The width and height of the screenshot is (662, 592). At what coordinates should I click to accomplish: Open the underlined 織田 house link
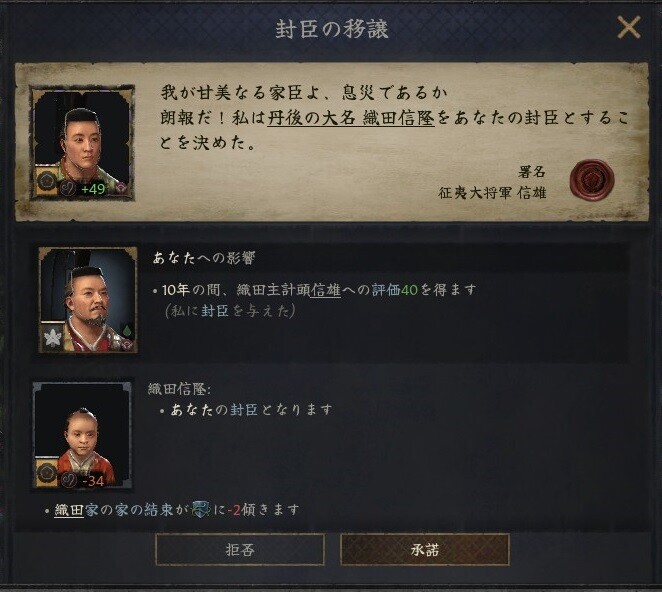pos(69,510)
